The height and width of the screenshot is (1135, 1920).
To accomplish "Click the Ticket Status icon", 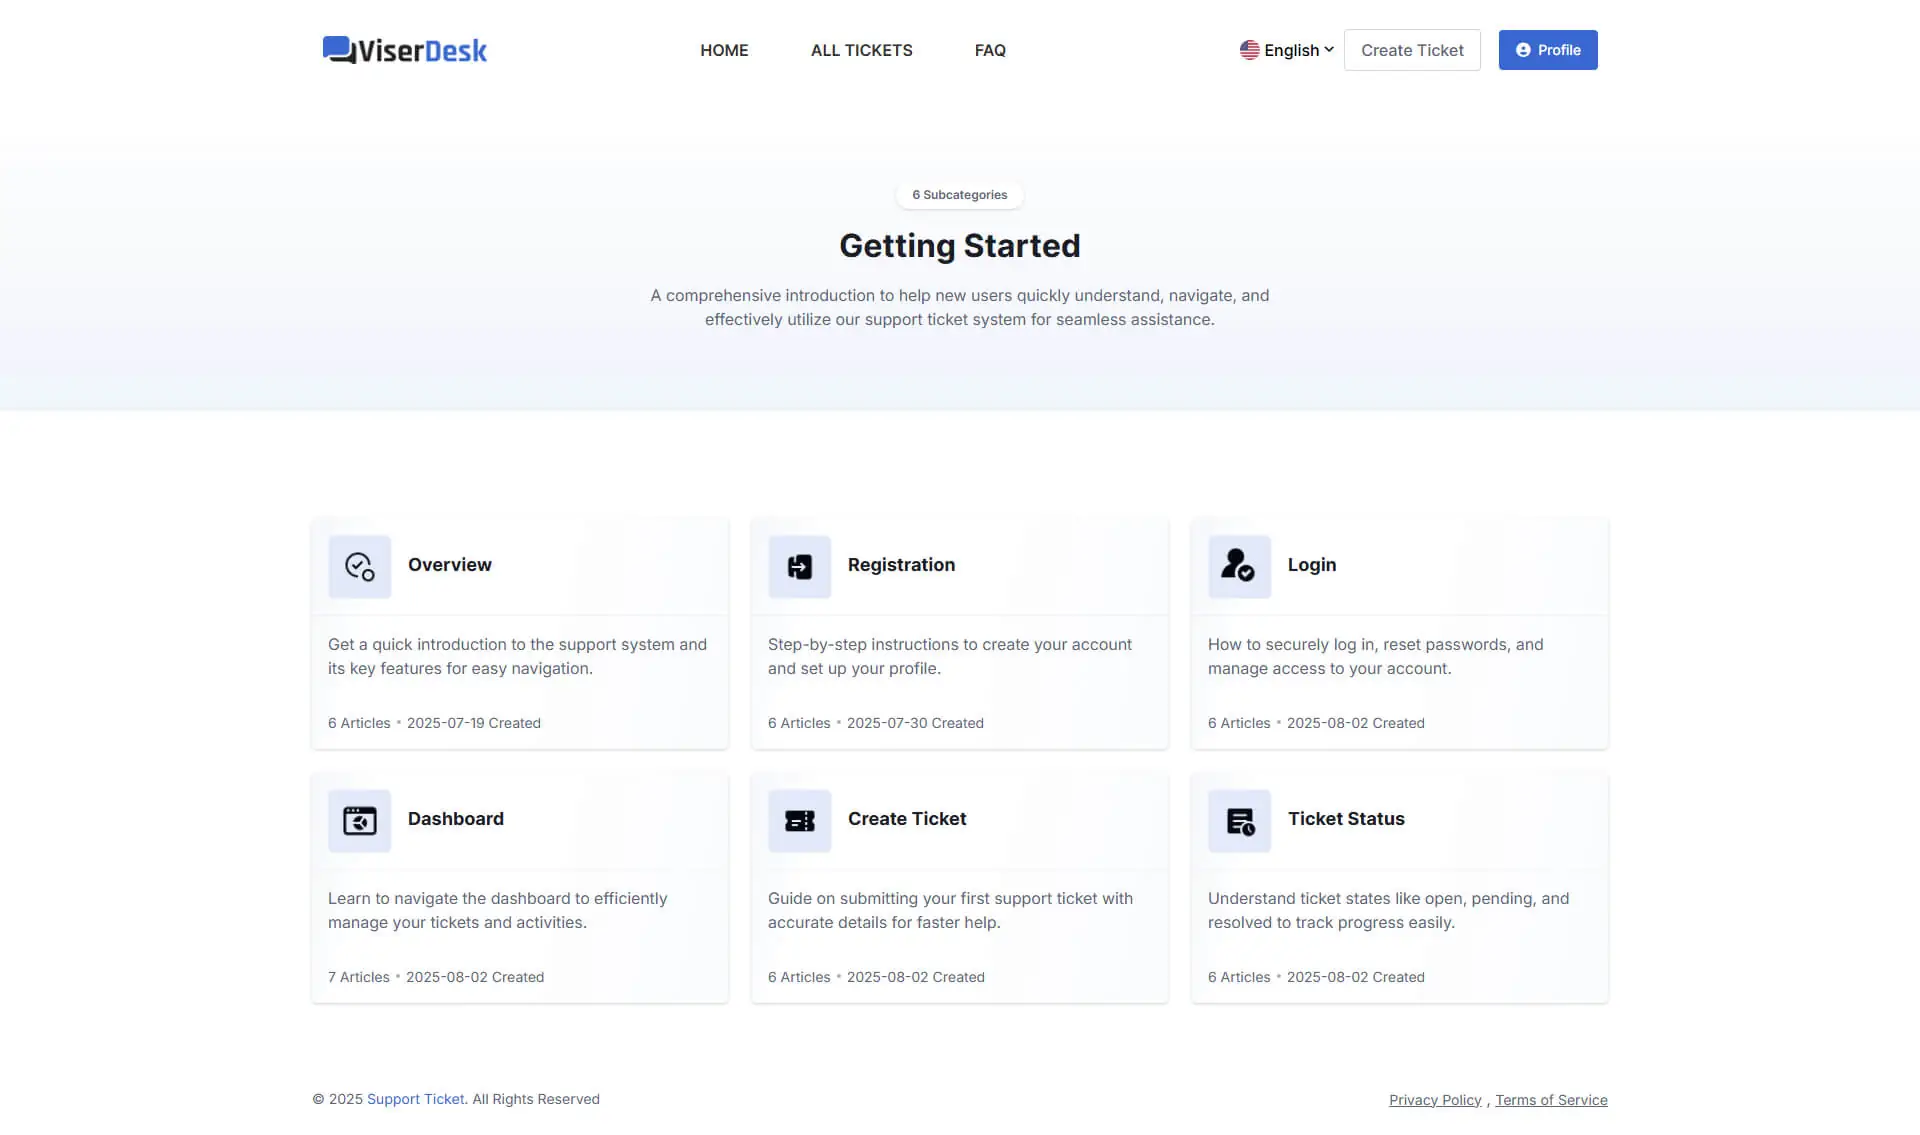I will 1239,821.
